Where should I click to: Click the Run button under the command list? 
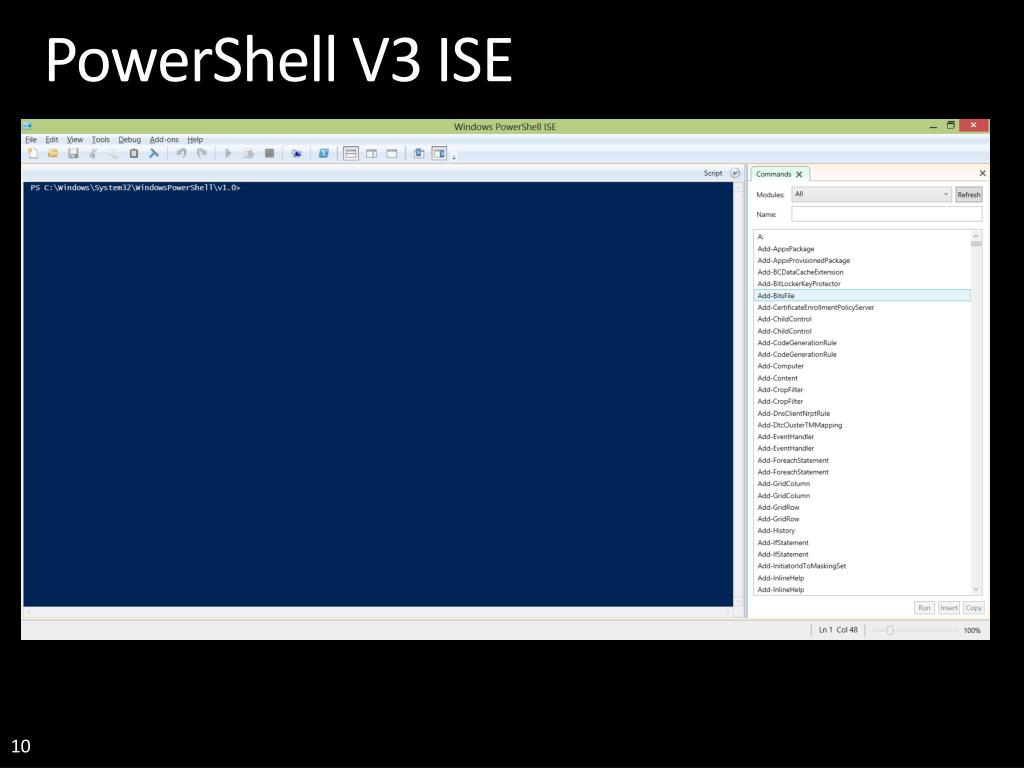click(924, 608)
